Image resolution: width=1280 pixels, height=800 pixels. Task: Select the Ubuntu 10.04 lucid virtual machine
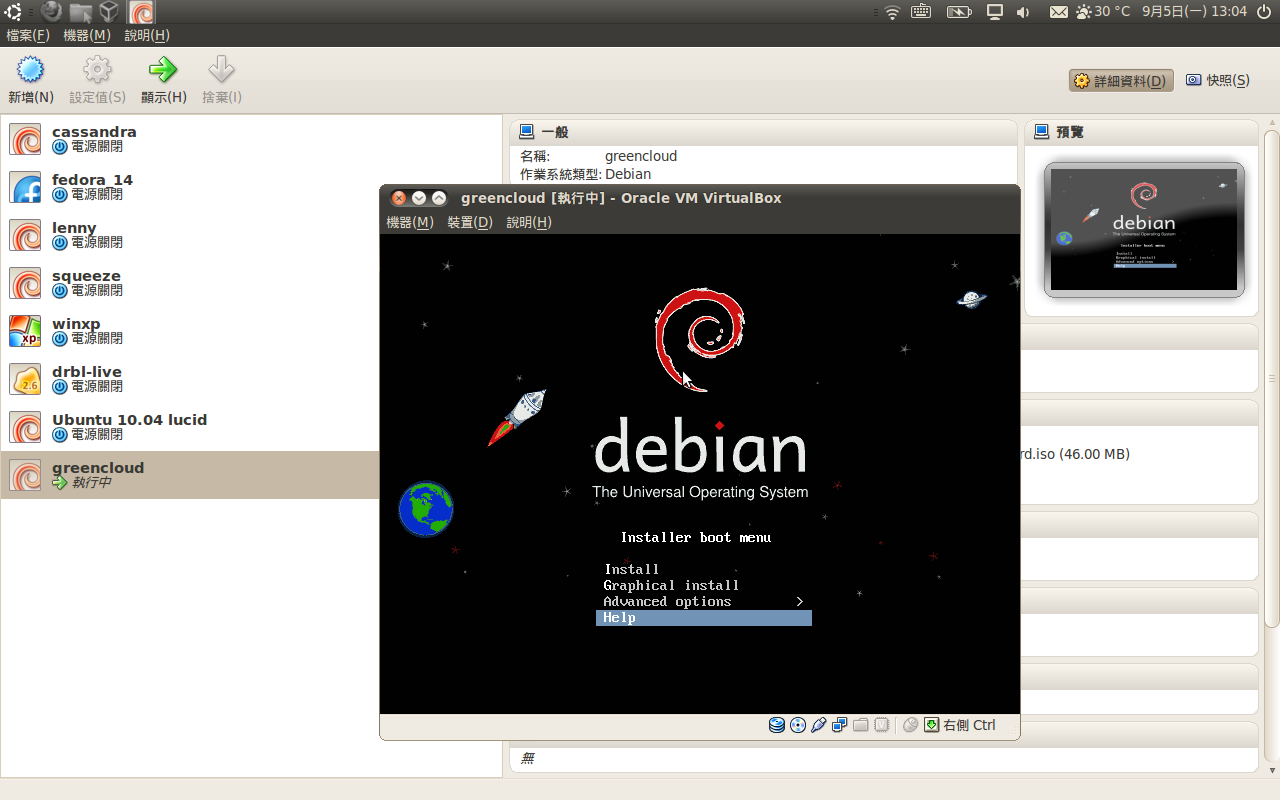coord(190,427)
